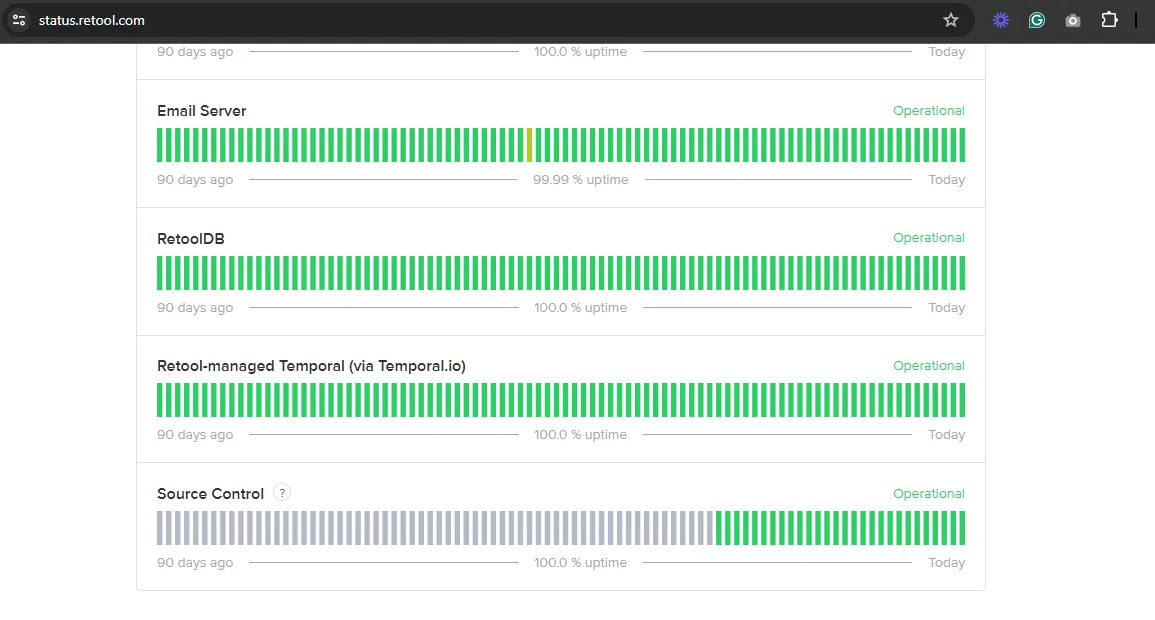Click 'Today' label under RetoolDB chart
This screenshot has width=1155, height=620.
(946, 308)
